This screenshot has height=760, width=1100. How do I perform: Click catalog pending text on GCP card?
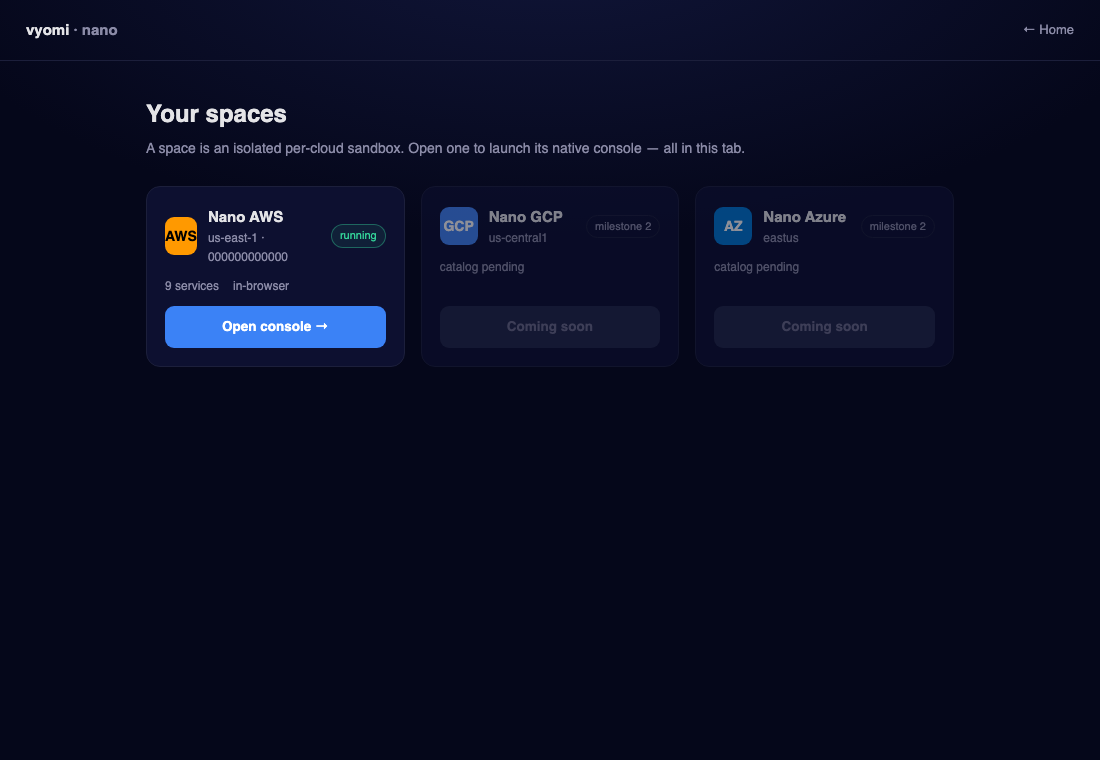click(x=482, y=267)
